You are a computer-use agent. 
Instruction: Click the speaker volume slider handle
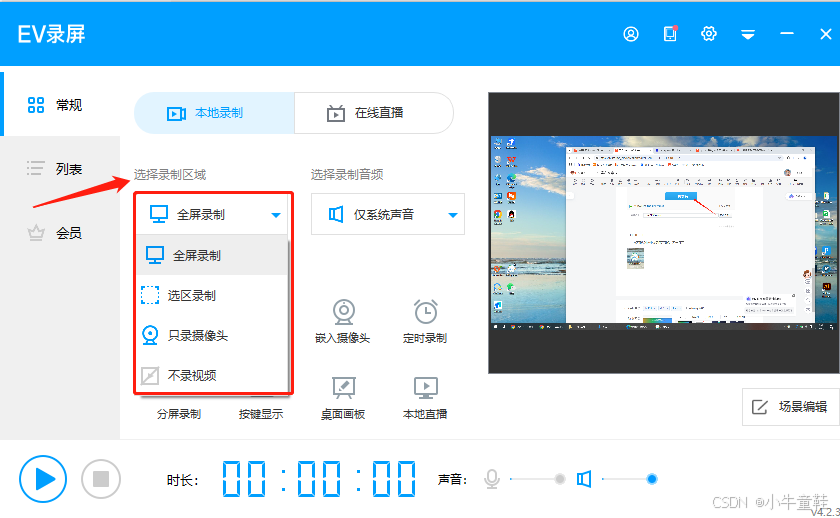[651, 479]
